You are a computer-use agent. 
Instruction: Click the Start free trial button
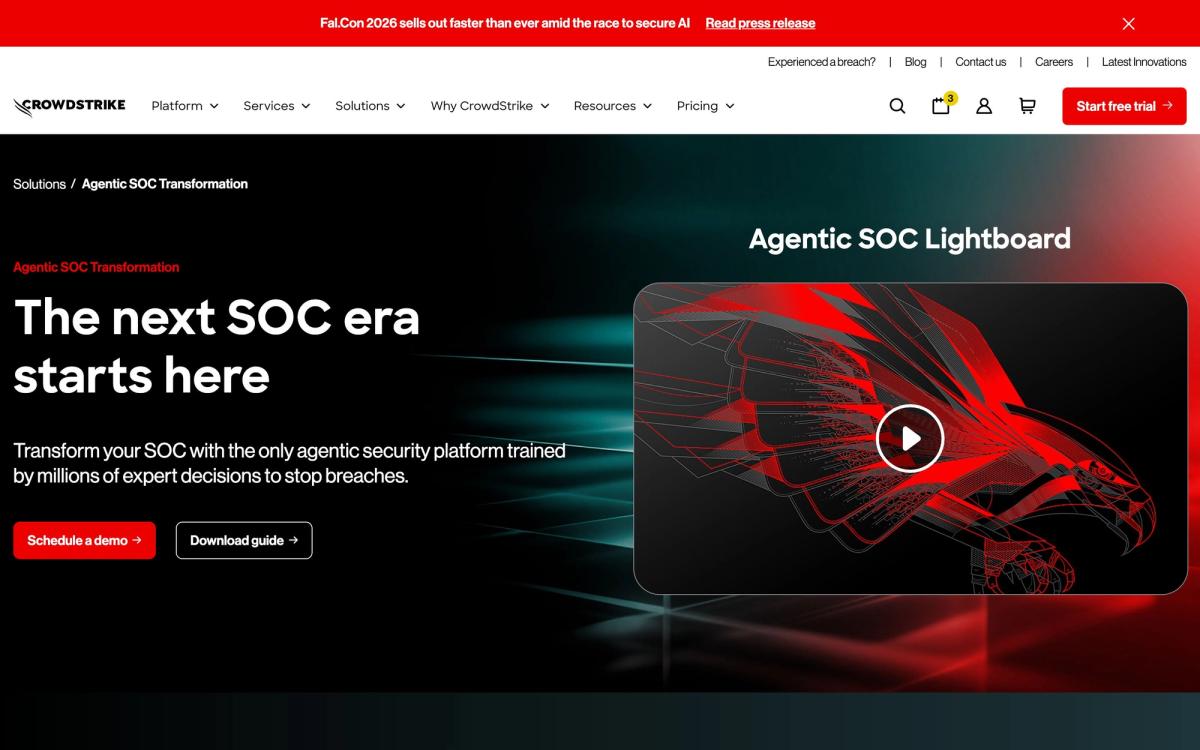pos(1124,106)
